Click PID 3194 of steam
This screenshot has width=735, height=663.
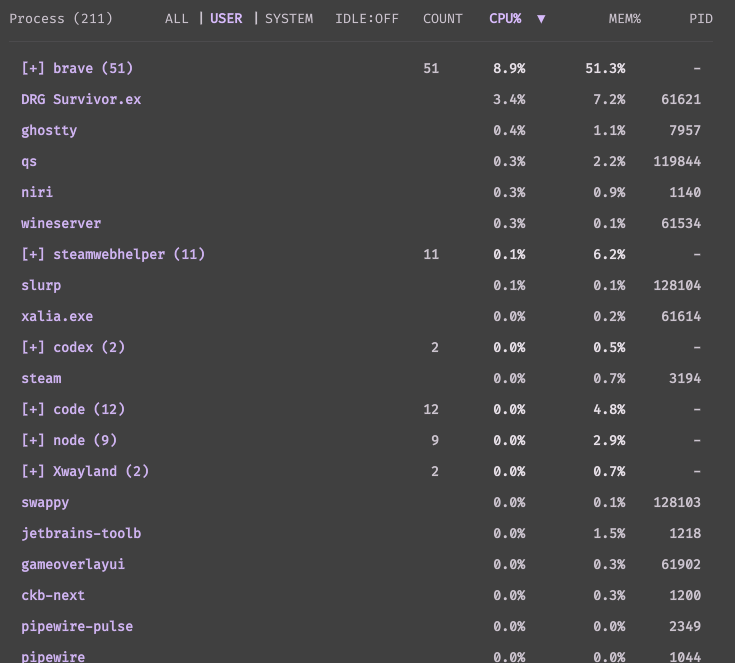pos(685,378)
